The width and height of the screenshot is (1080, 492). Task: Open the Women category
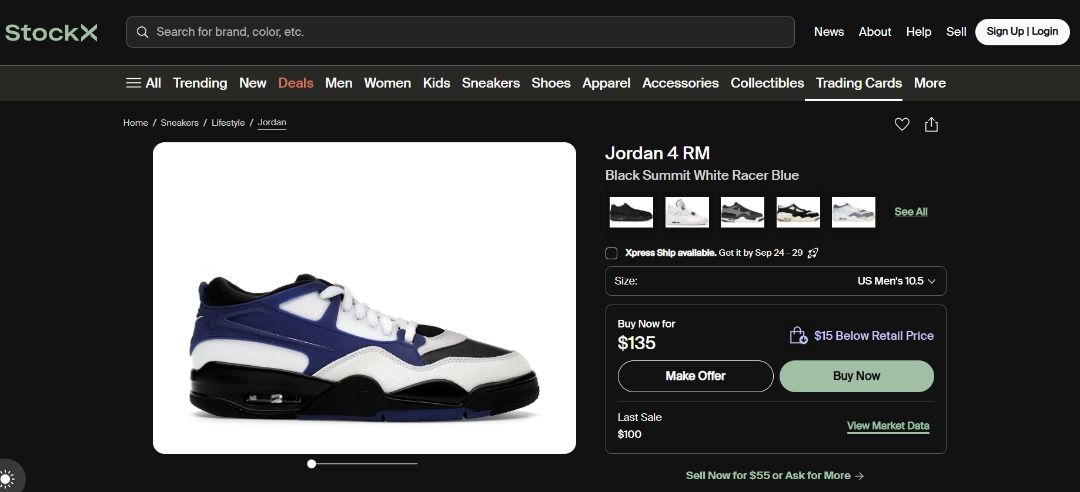tap(387, 83)
